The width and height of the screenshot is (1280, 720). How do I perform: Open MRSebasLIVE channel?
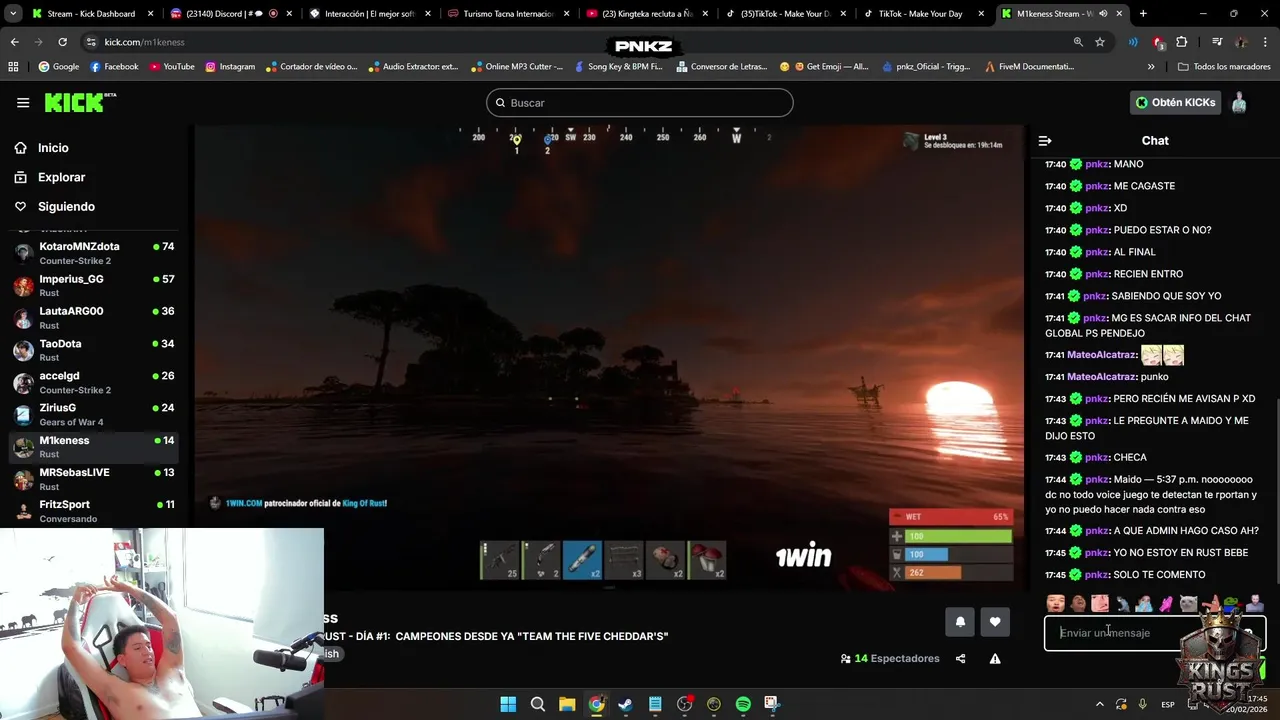pos(94,478)
